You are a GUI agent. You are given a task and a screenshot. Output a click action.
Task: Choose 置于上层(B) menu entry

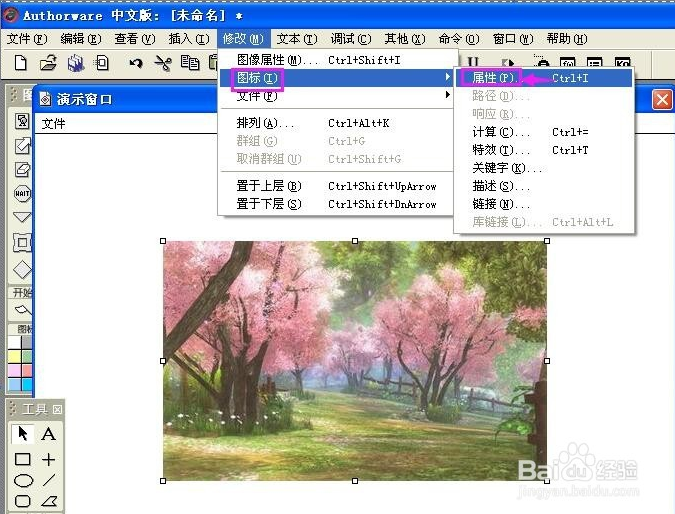[x=337, y=186]
